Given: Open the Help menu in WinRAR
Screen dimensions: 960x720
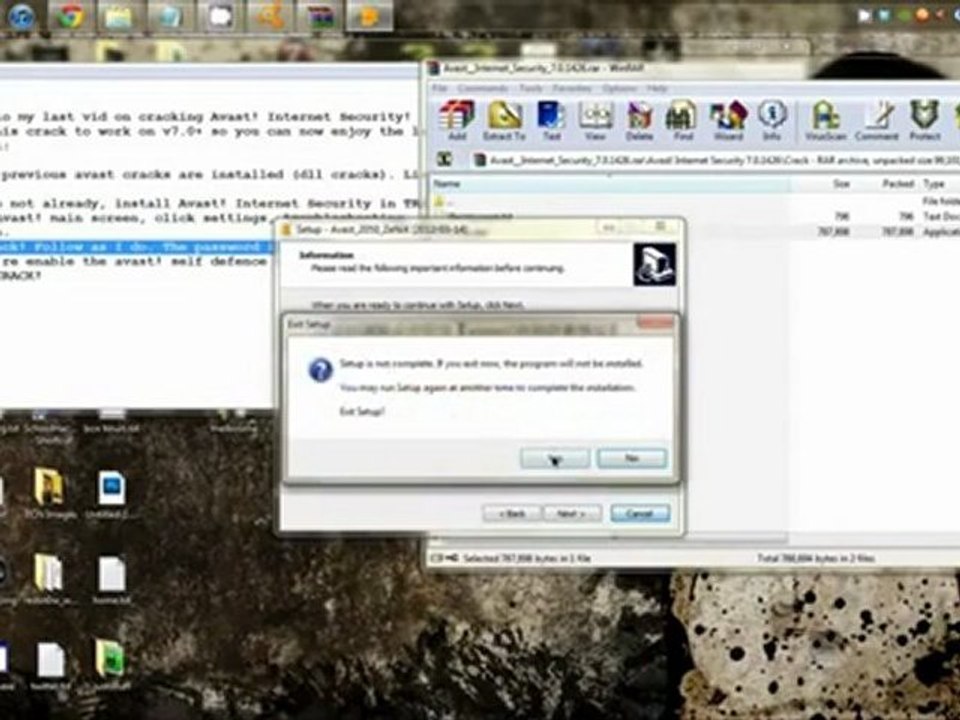Looking at the screenshot, I should click(x=657, y=88).
